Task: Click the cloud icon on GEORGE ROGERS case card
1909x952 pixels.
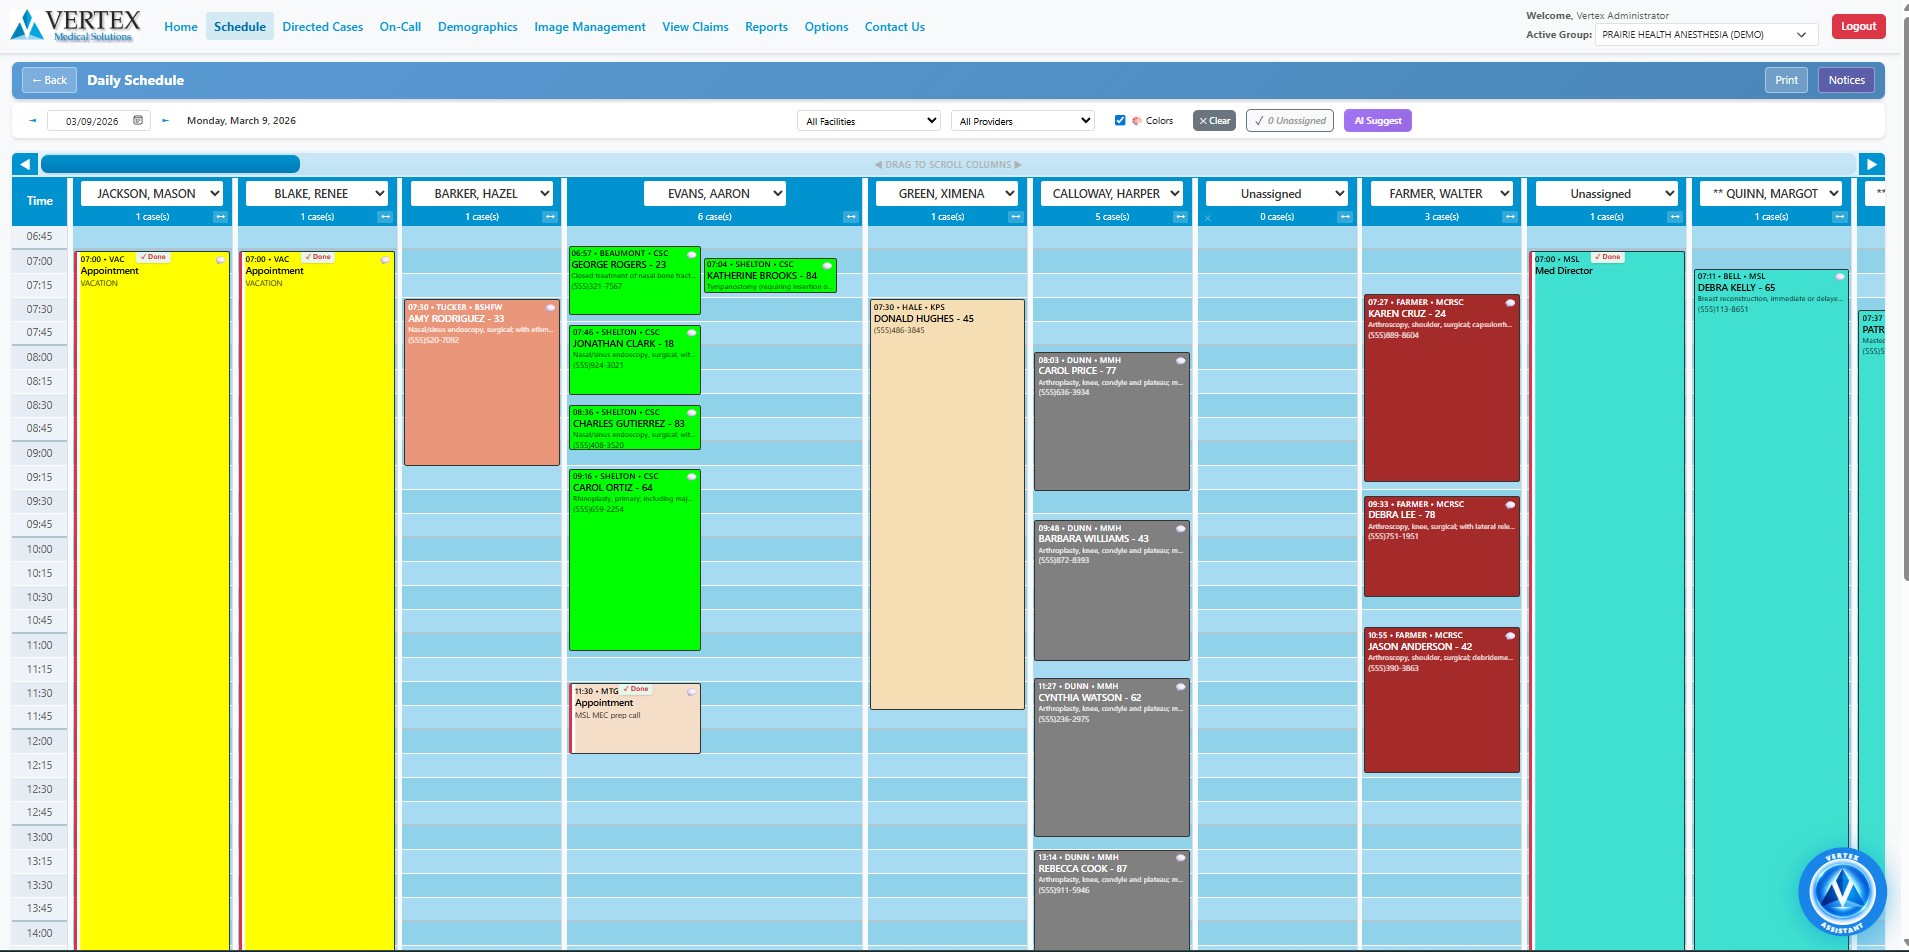Action: click(x=691, y=257)
